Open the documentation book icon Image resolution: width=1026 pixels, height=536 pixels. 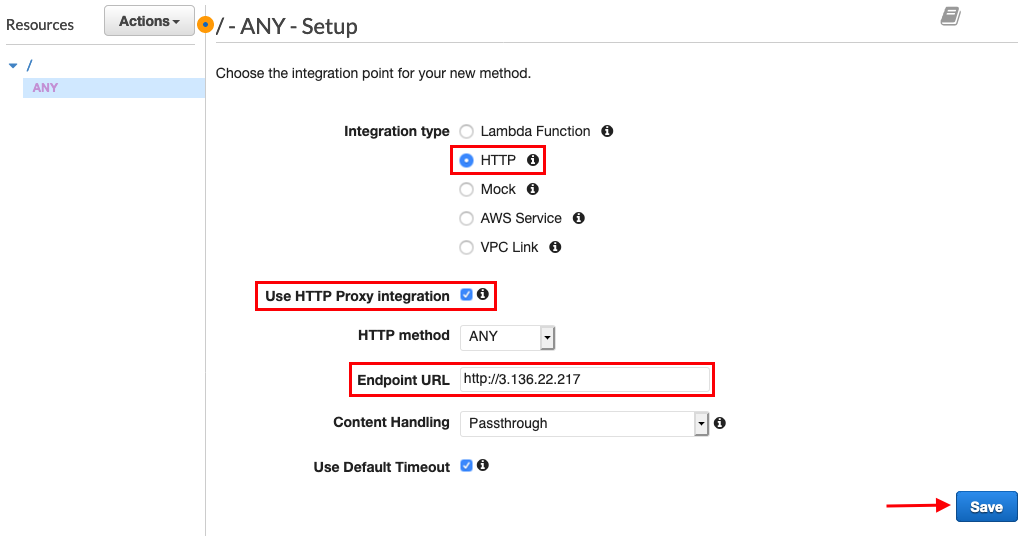pyautogui.click(x=950, y=16)
